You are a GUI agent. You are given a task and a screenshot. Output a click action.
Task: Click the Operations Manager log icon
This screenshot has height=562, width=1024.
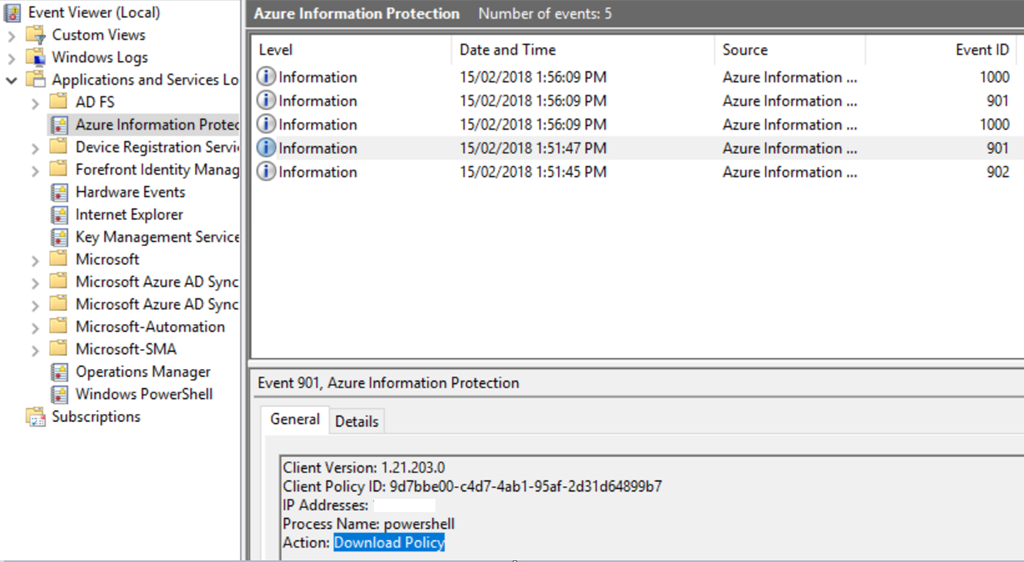point(59,372)
